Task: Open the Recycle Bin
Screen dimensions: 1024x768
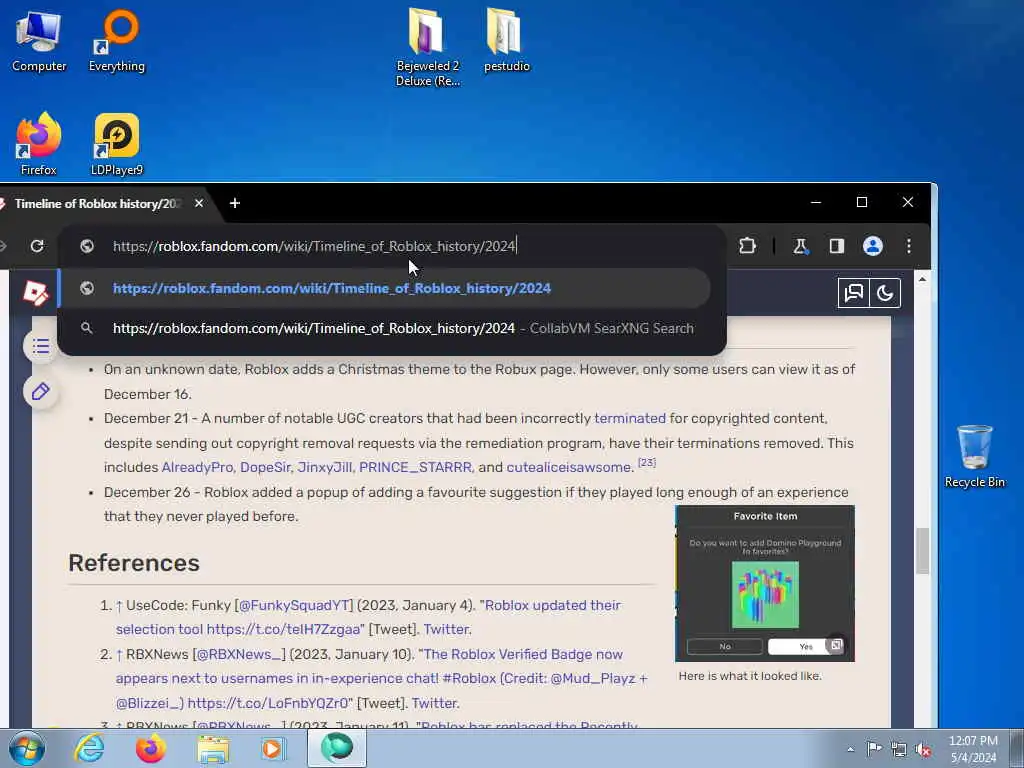Action: tap(974, 456)
